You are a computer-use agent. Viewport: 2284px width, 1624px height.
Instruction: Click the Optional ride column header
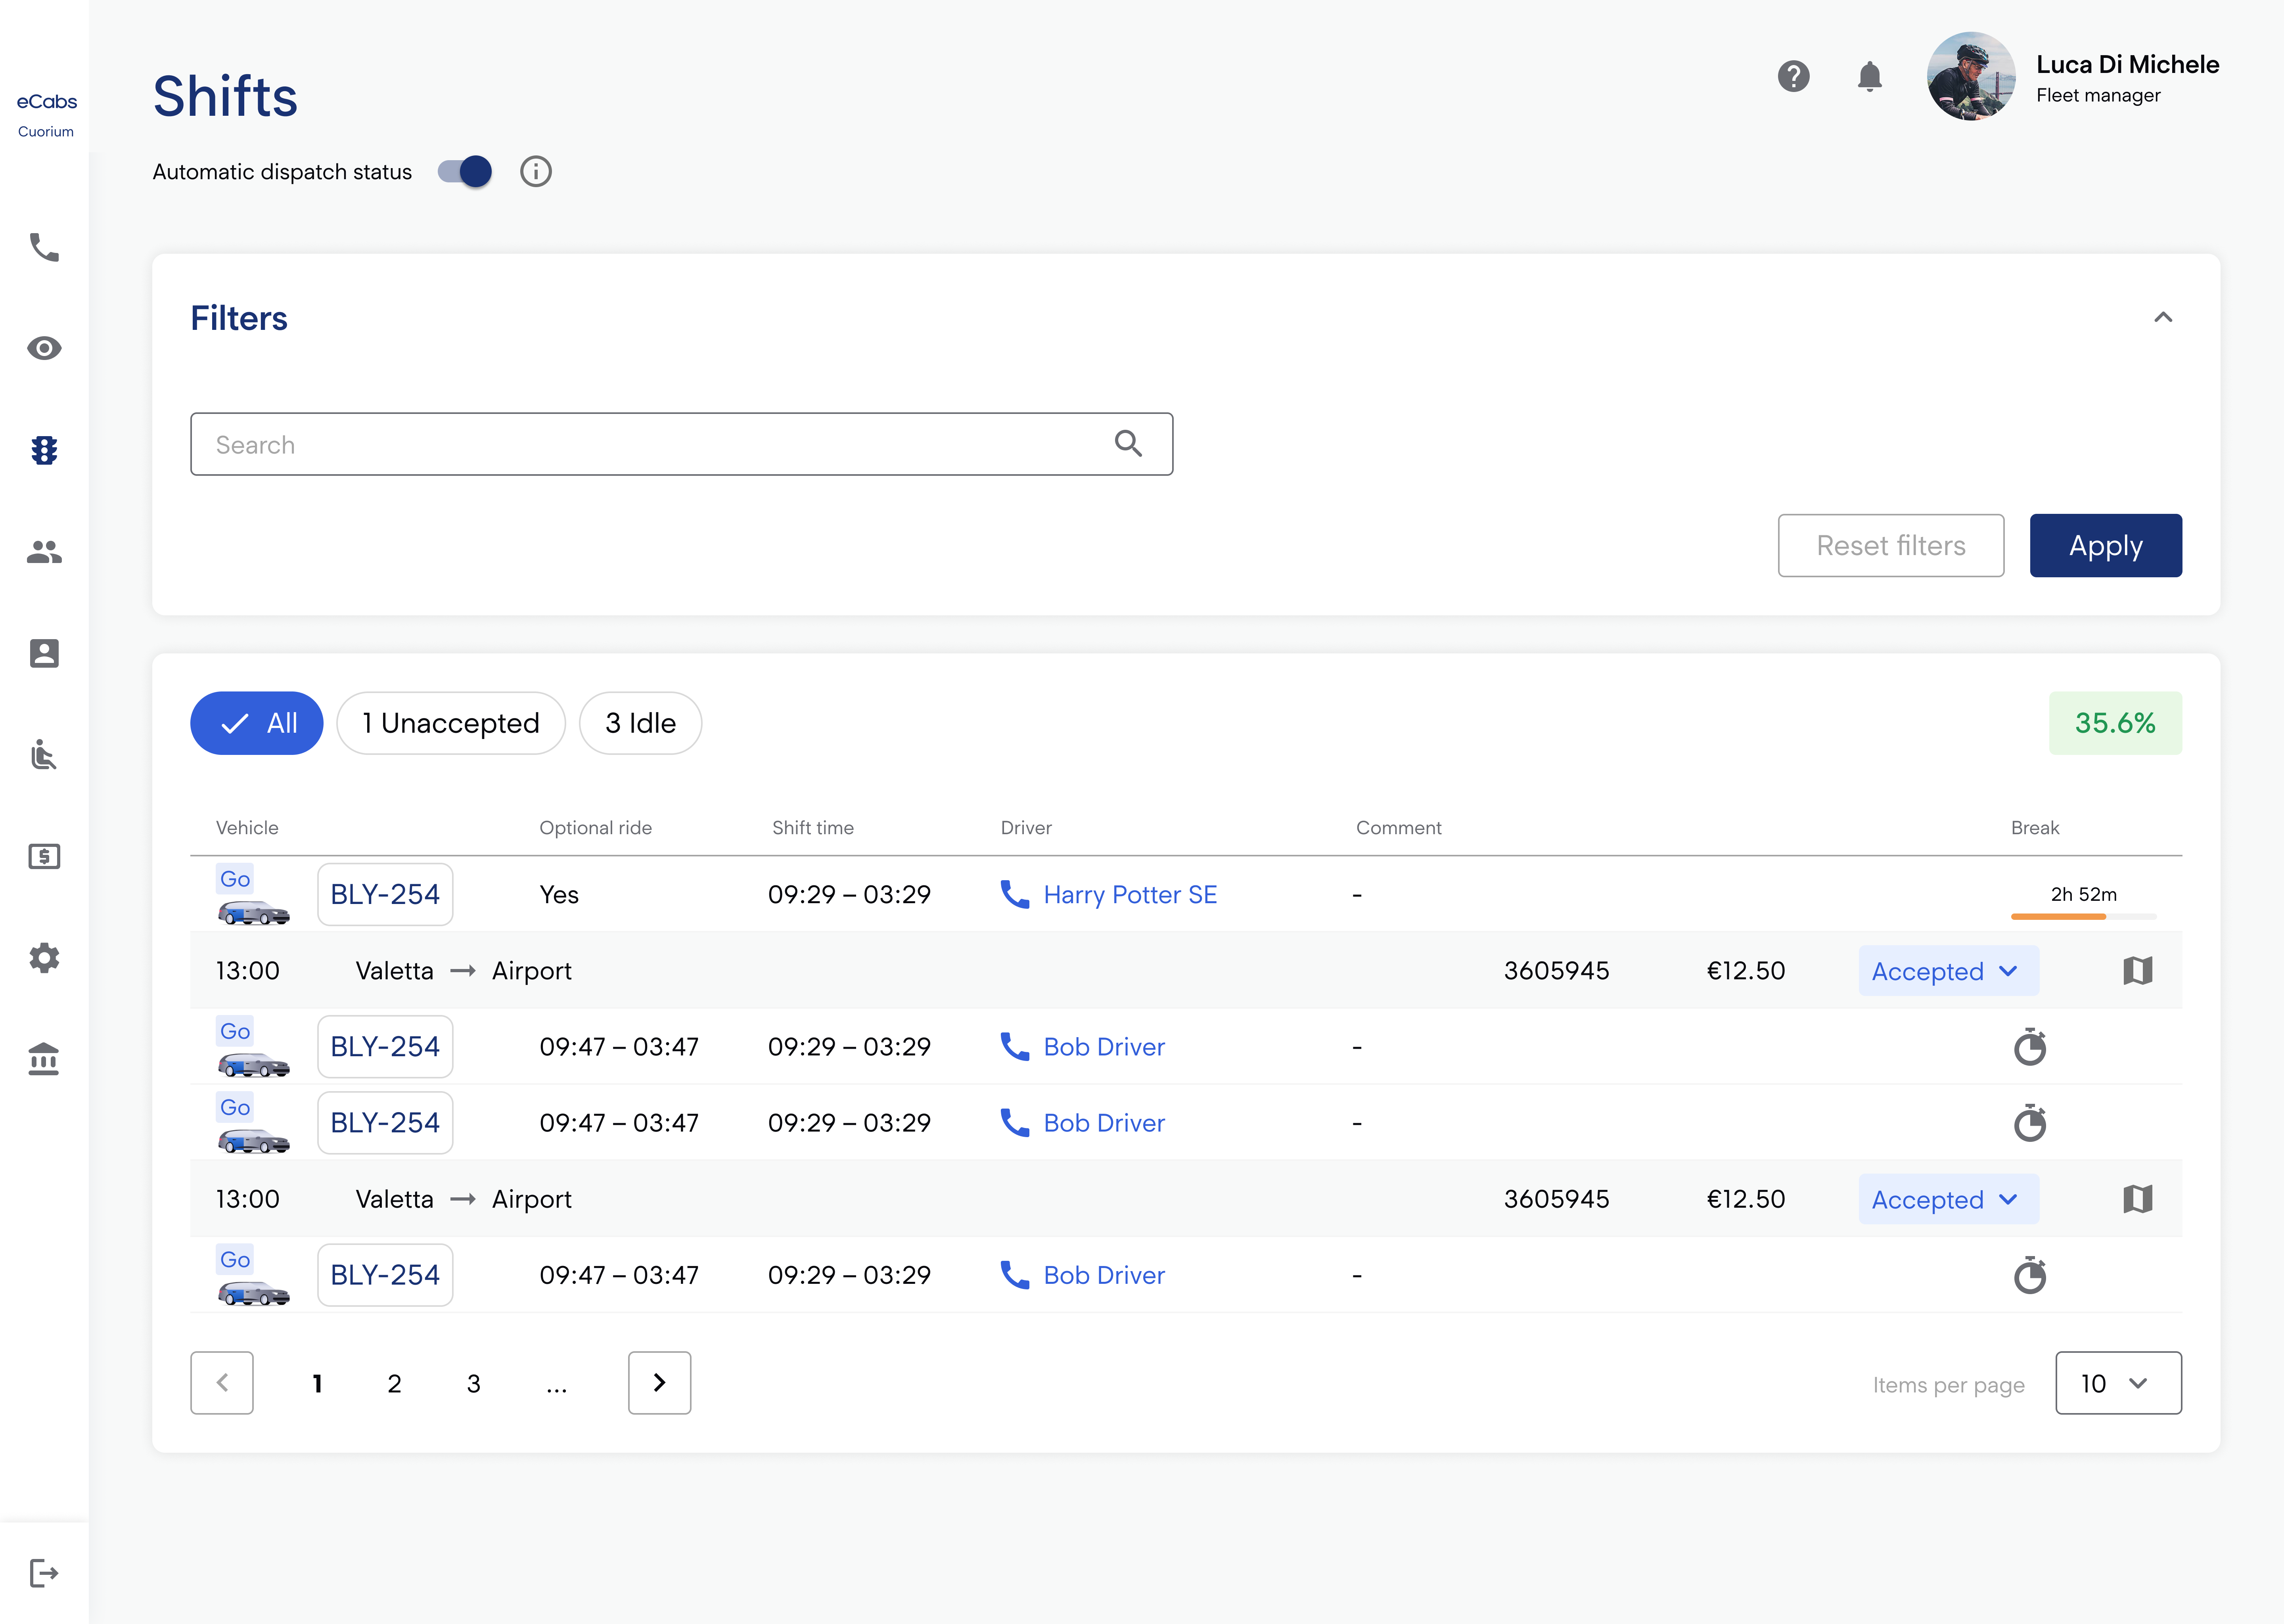[596, 828]
